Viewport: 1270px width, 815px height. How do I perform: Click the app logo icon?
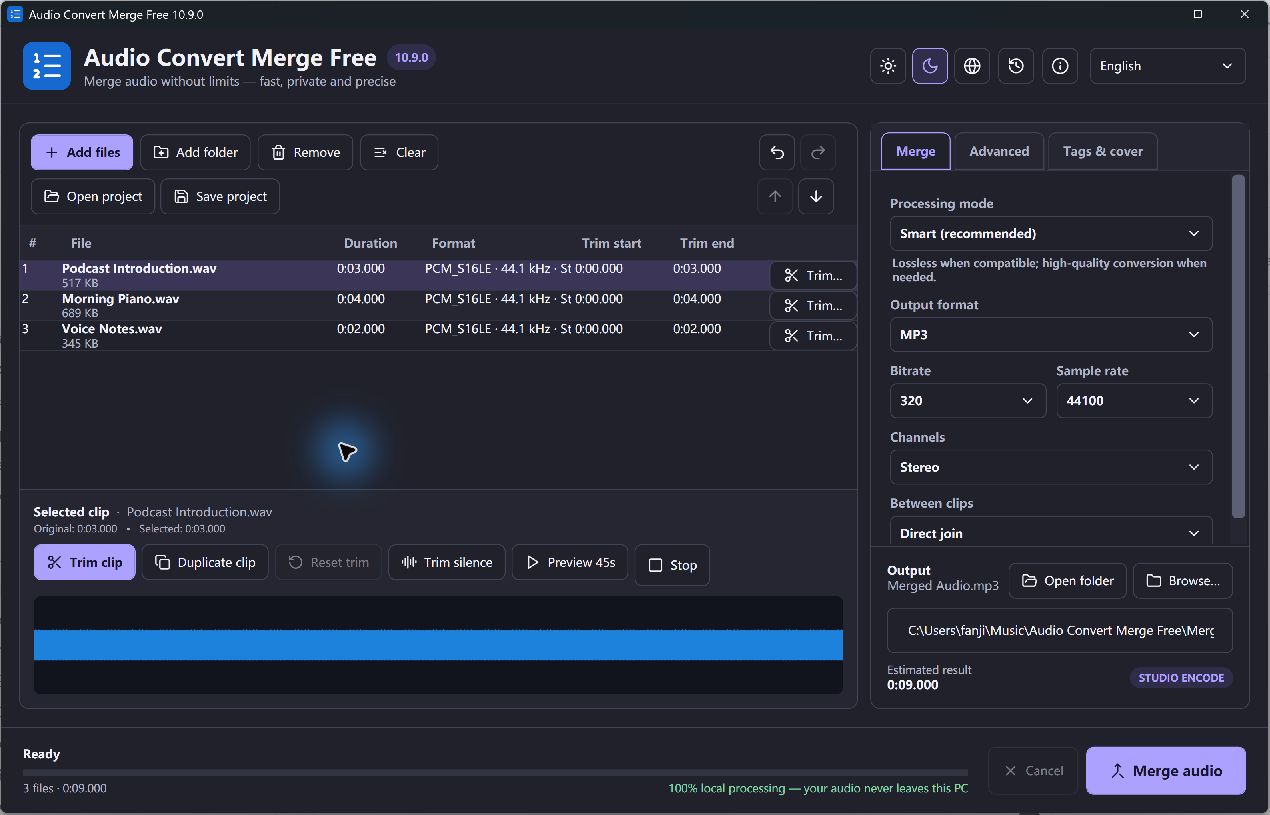[x=47, y=66]
